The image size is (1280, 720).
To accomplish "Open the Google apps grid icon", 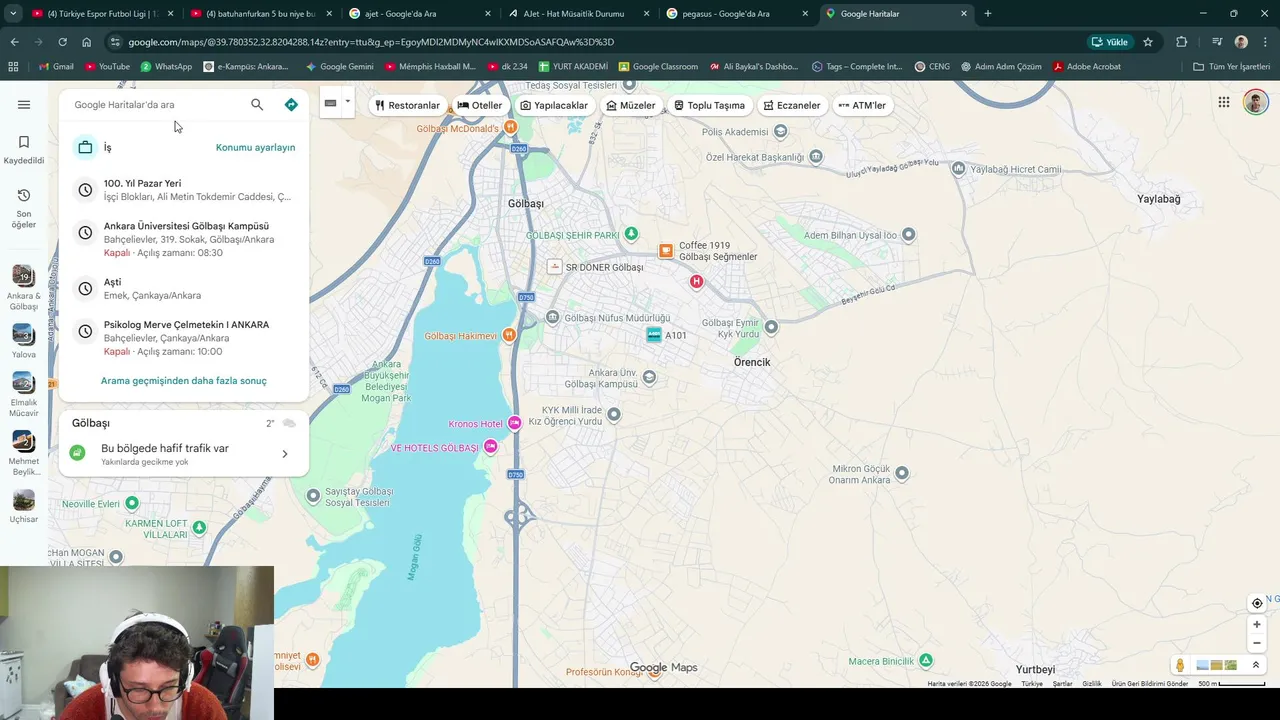I will tap(1224, 102).
